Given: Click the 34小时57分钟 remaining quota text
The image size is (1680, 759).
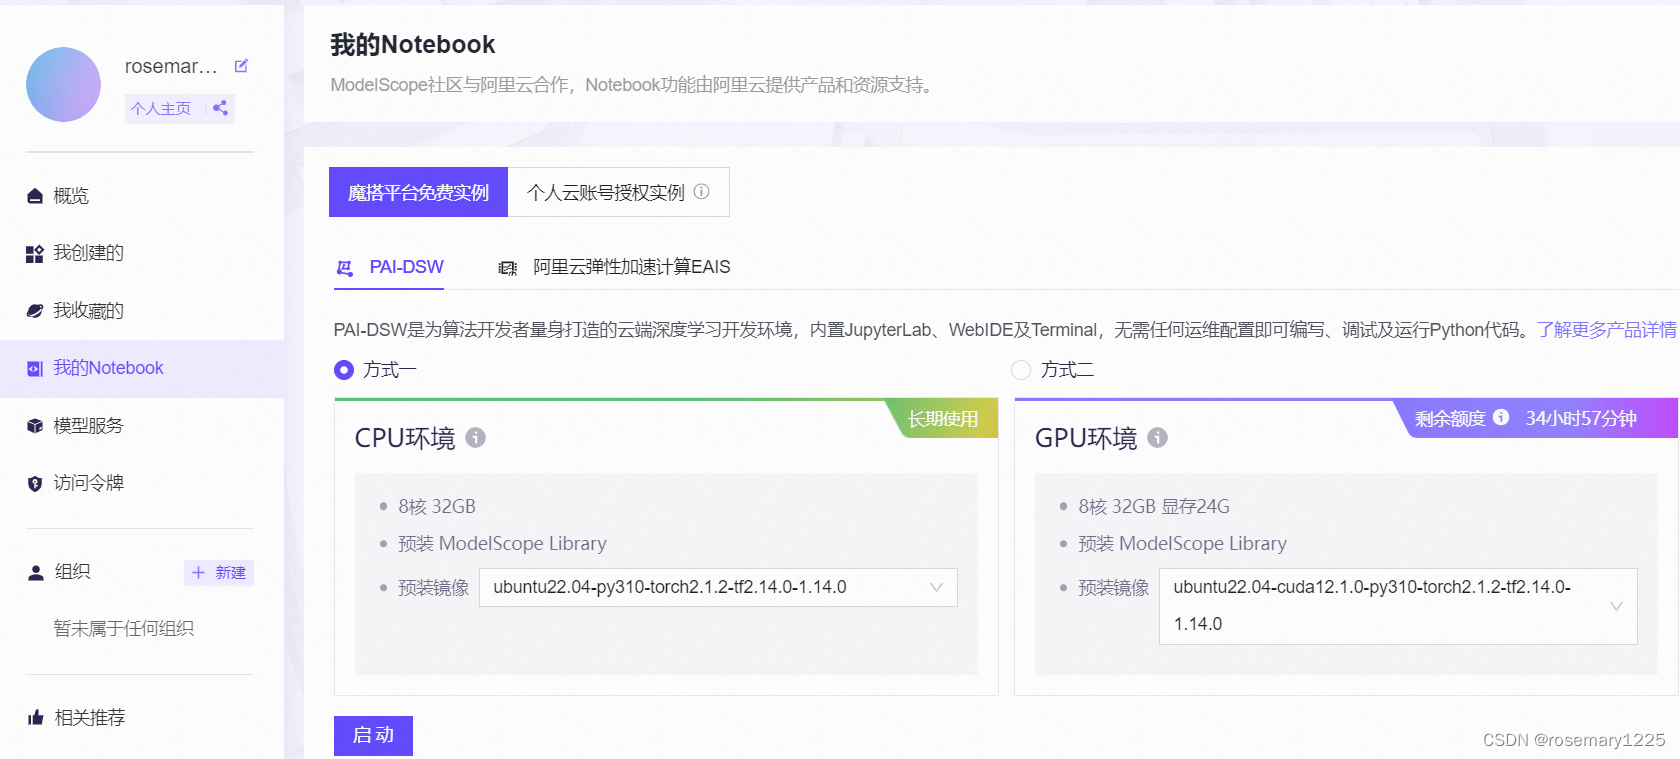Looking at the screenshot, I should click(1581, 419).
